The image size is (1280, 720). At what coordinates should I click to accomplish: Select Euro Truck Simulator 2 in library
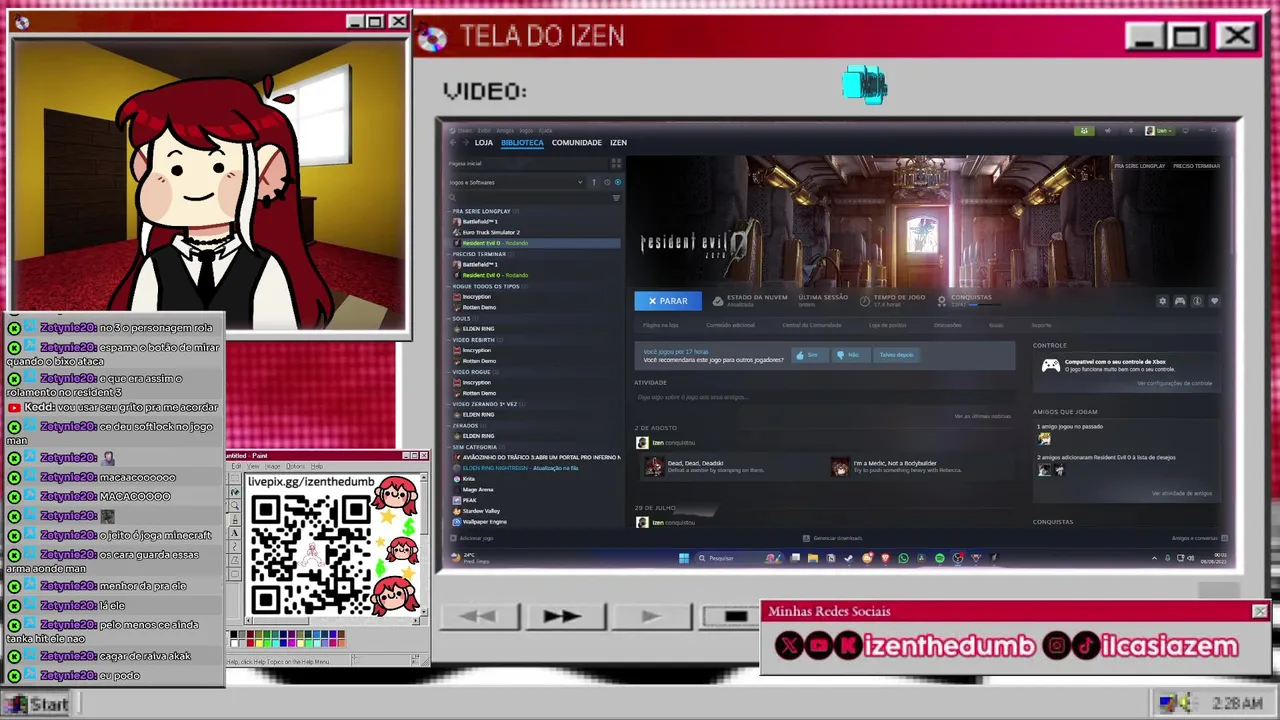[491, 232]
